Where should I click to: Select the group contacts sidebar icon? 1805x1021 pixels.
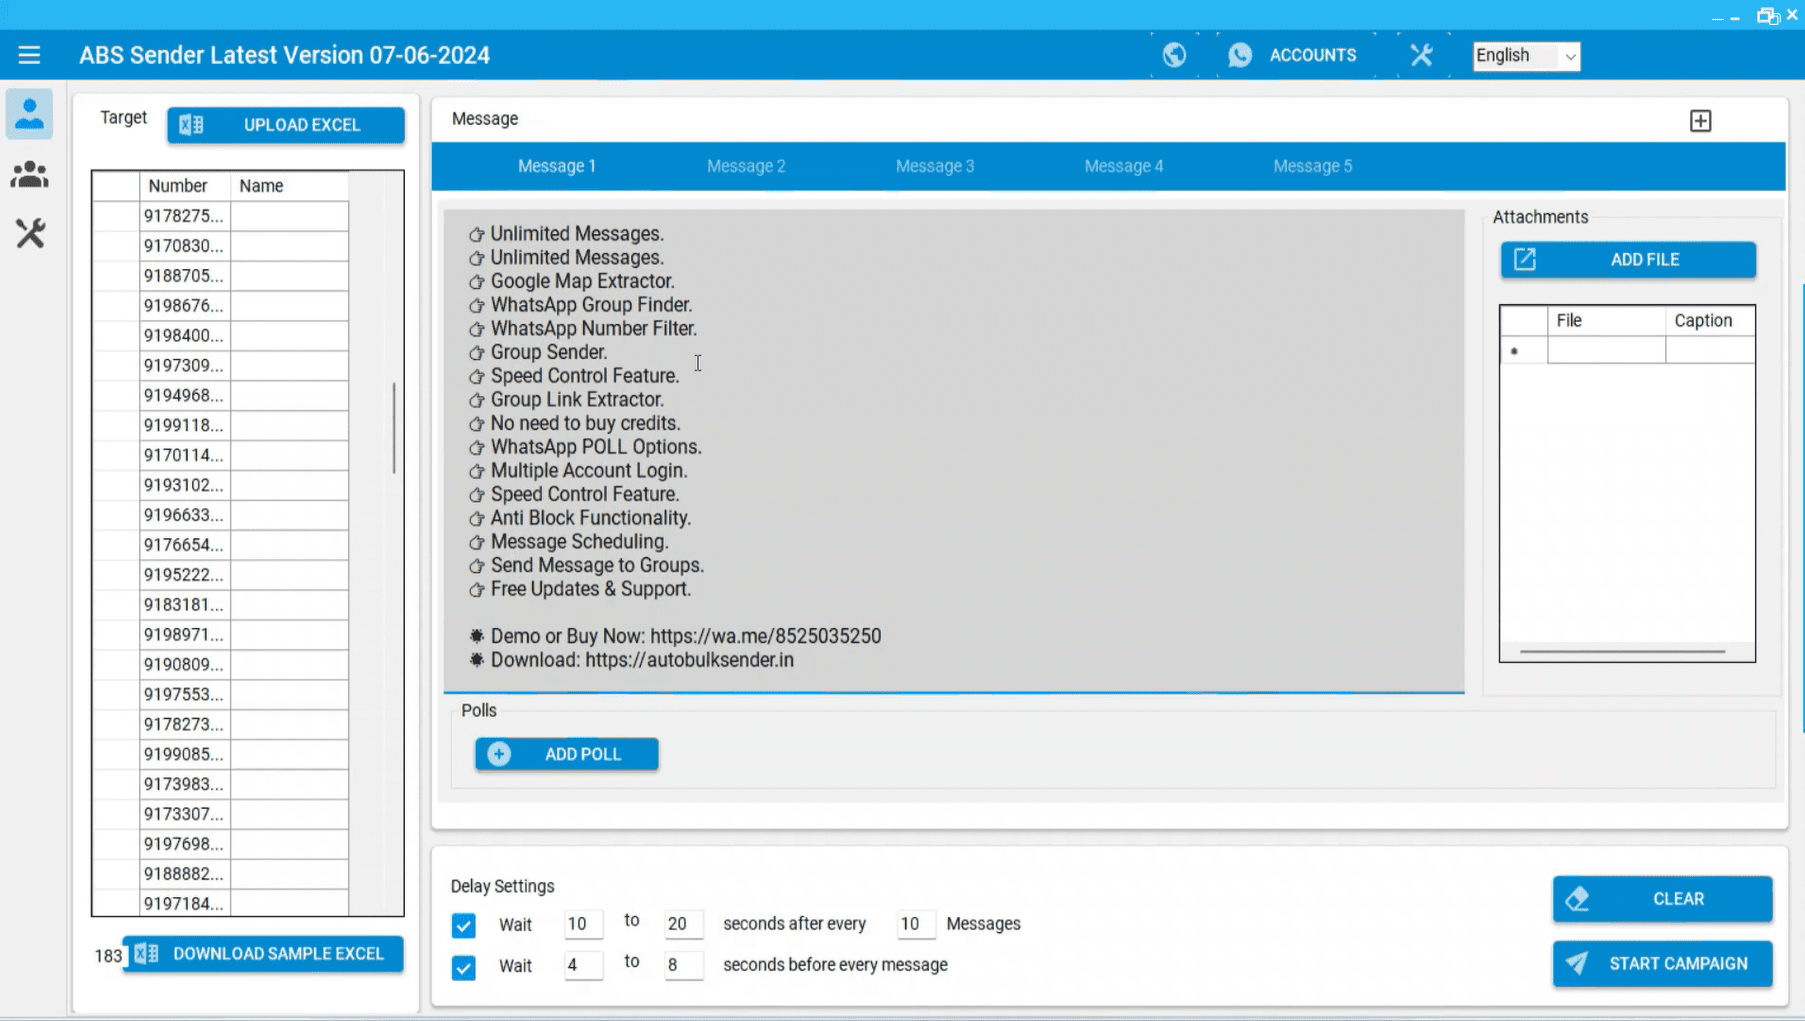[x=29, y=174]
